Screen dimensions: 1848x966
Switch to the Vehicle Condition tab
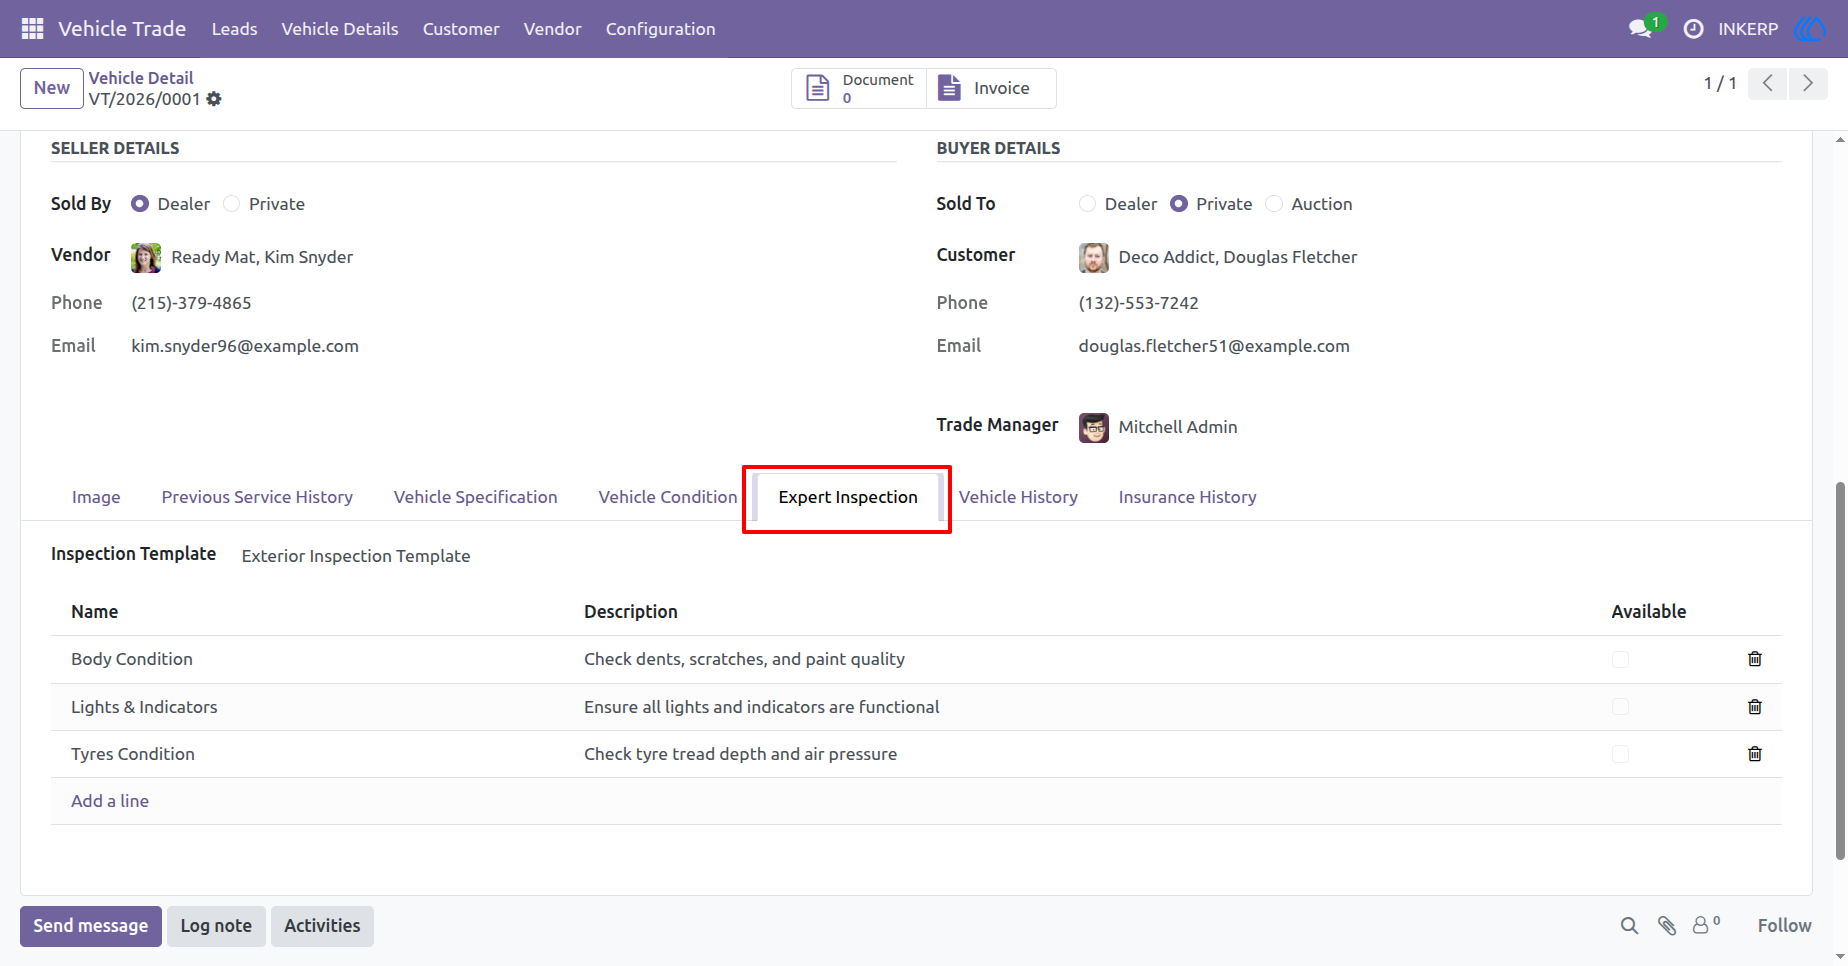coord(668,497)
